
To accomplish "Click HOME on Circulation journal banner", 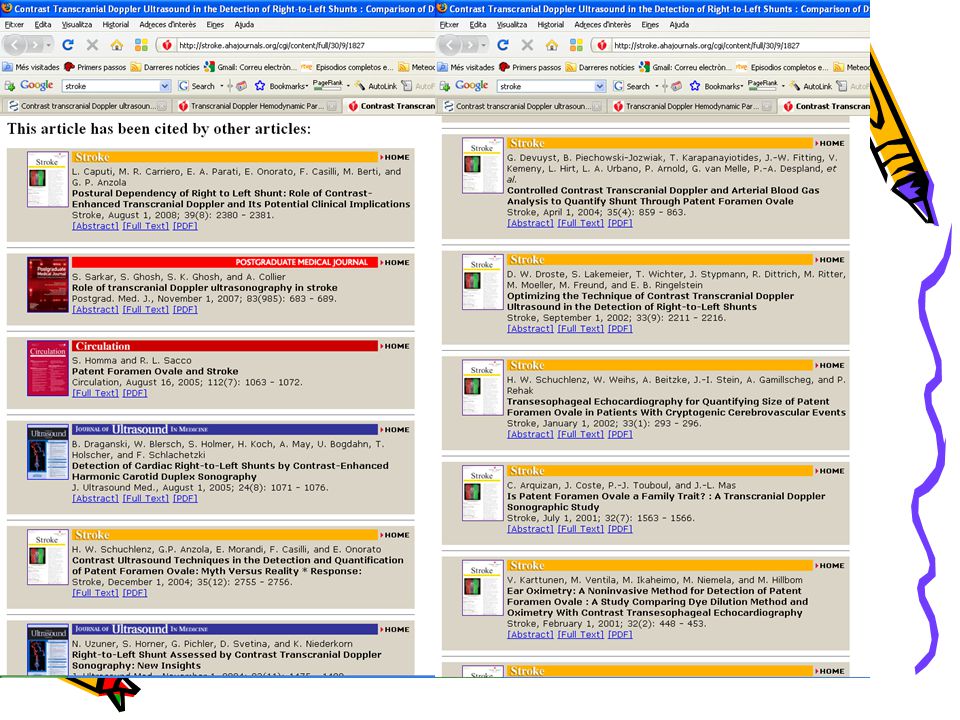I will point(396,346).
